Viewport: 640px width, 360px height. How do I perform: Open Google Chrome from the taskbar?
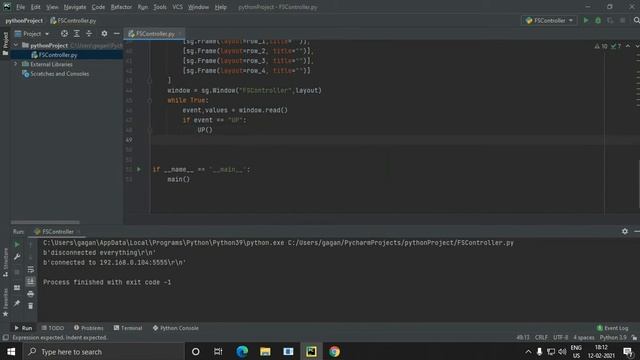[334, 351]
